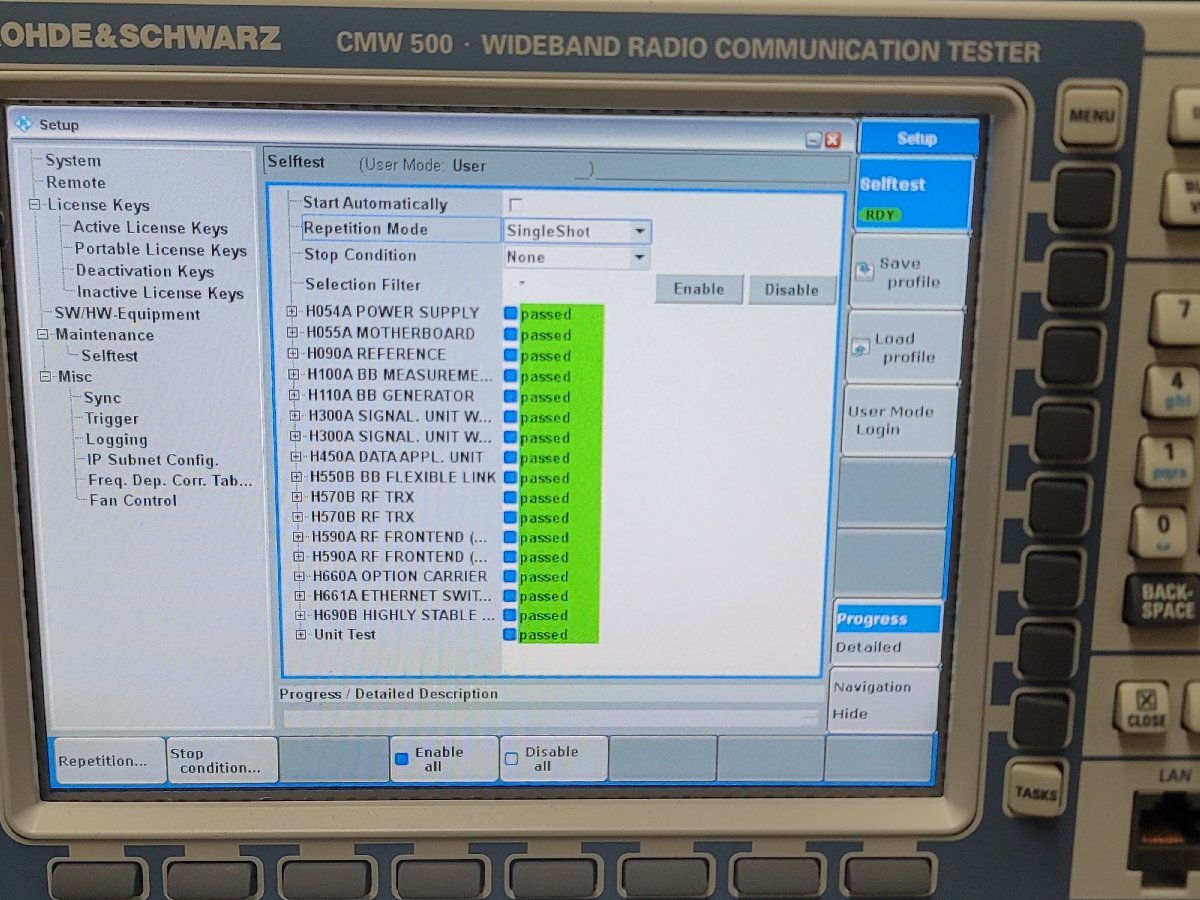This screenshot has height=900, width=1200.
Task: Toggle checkbox for H055A MOTHERBOARD test
Action: coord(511,335)
